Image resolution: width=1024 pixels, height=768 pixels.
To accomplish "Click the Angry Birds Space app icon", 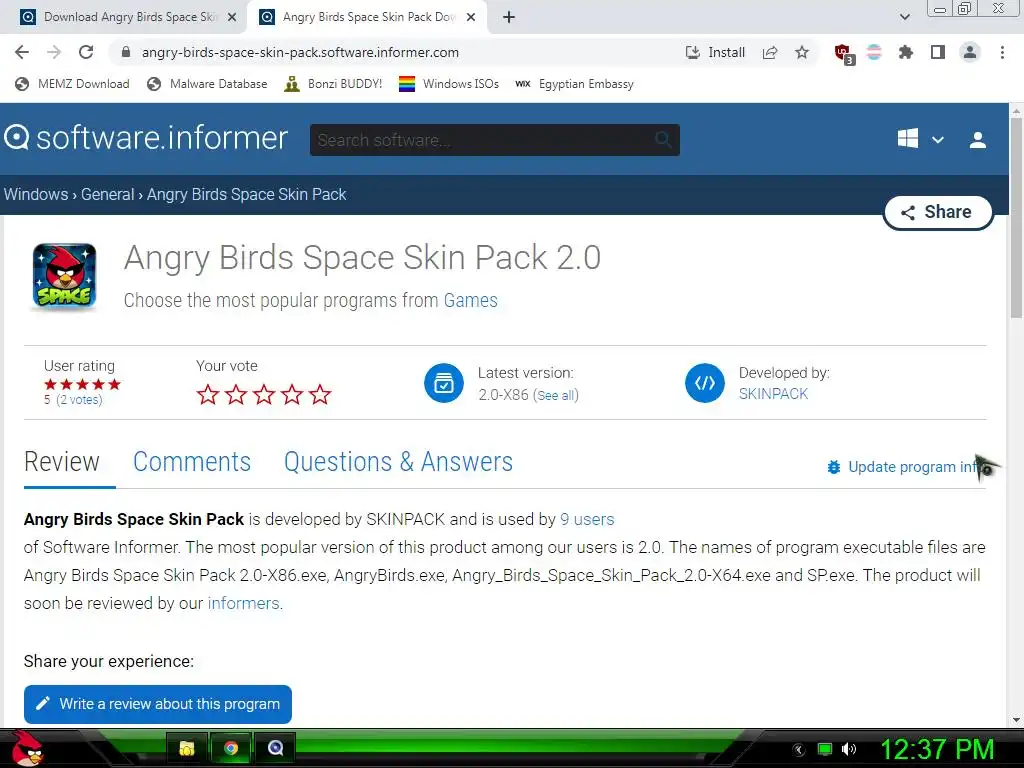I will 64,276.
